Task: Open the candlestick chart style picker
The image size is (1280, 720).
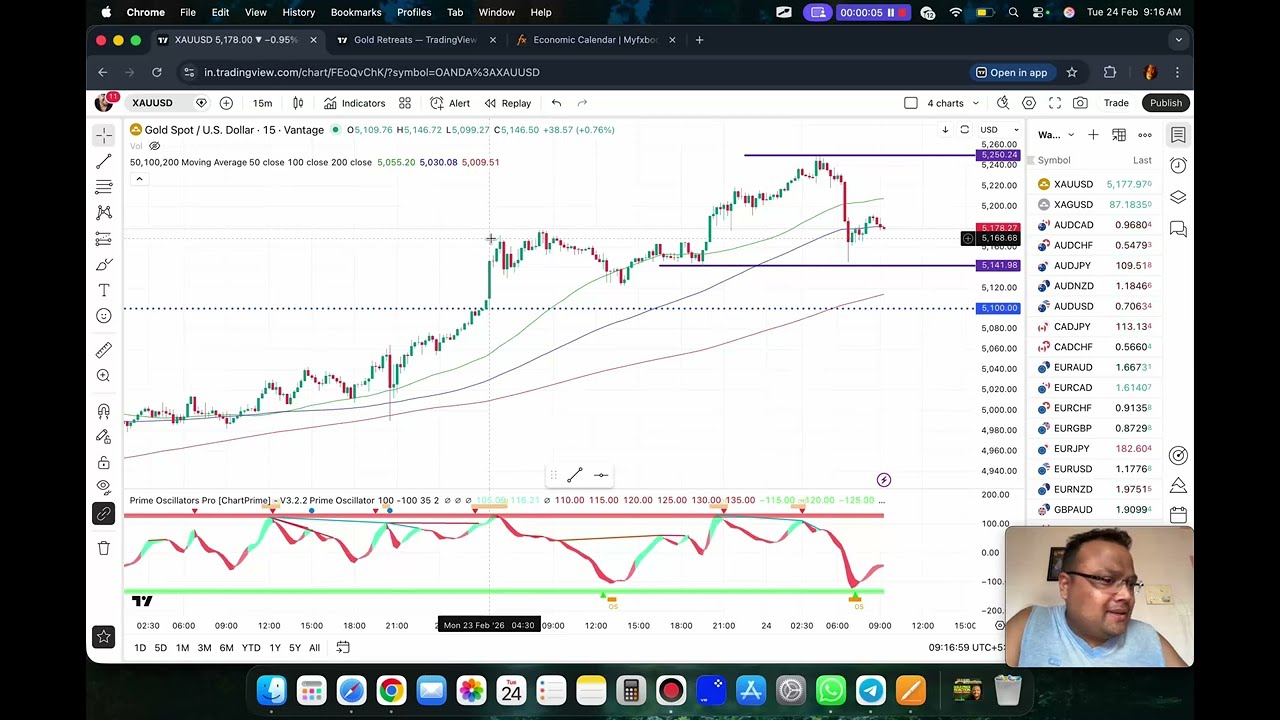Action: coord(298,103)
